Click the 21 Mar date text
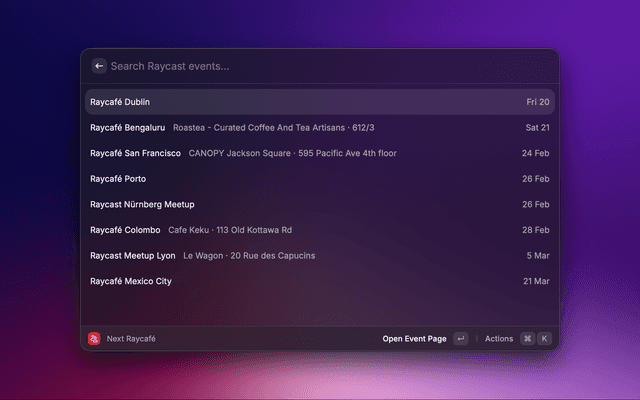Screen dimensions: 640x400 tap(535, 281)
